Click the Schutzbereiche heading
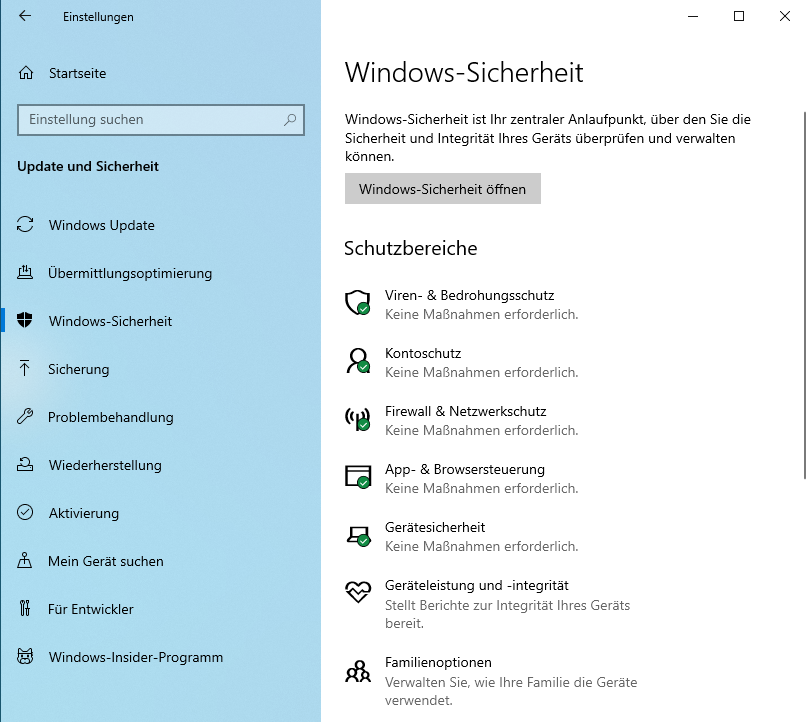Viewport: 806px width, 722px height. point(410,248)
